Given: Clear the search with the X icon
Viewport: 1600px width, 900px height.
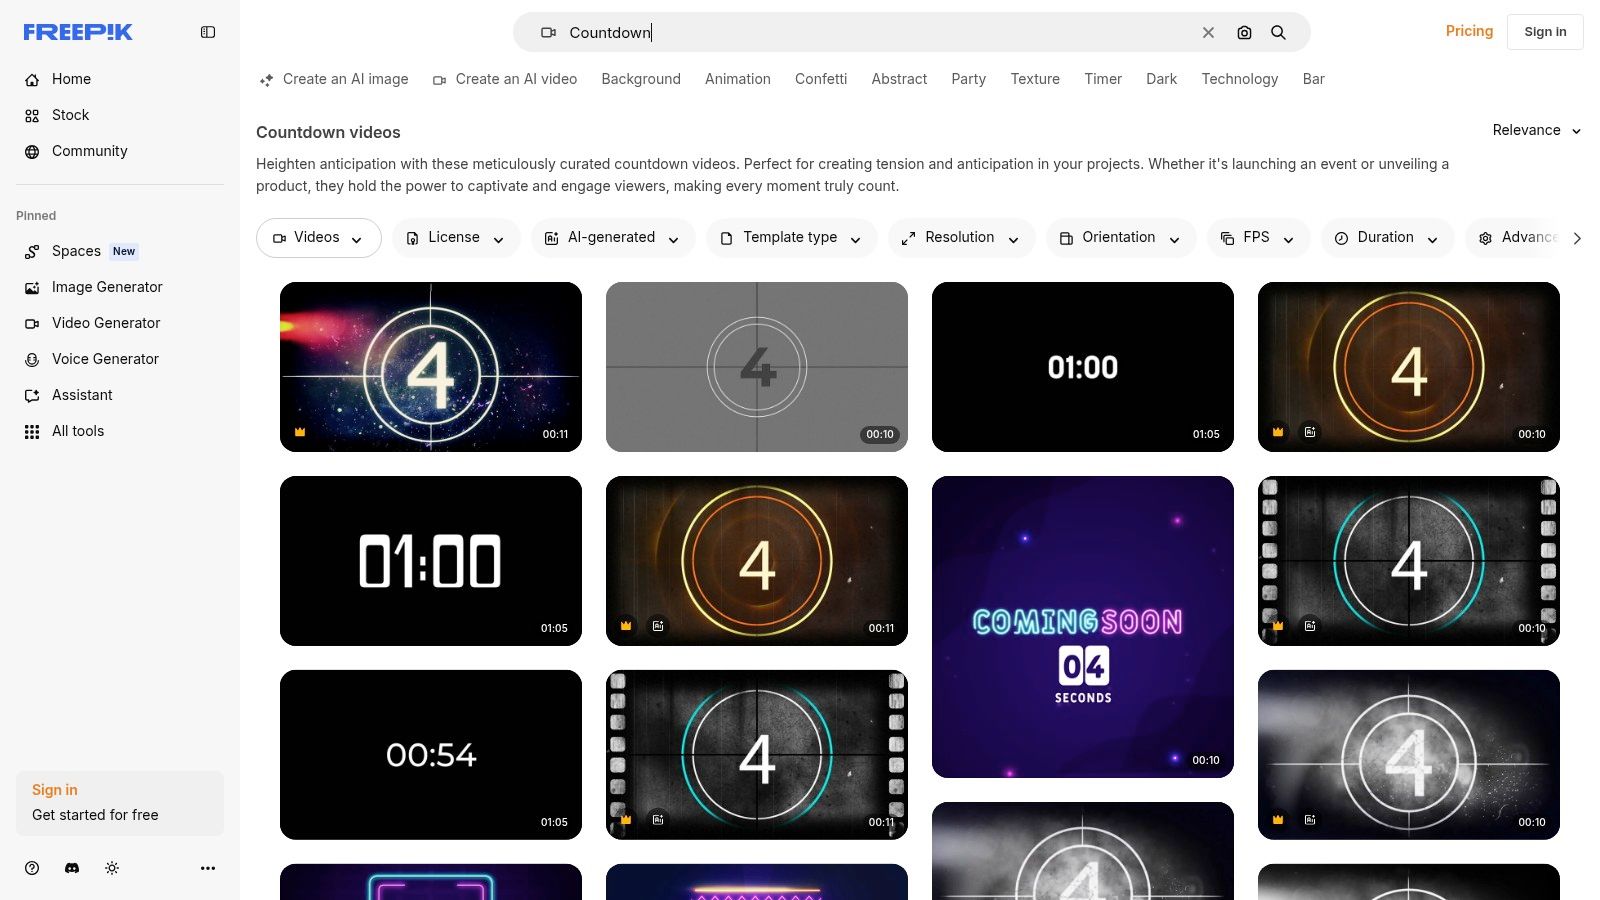Looking at the screenshot, I should click(x=1208, y=33).
